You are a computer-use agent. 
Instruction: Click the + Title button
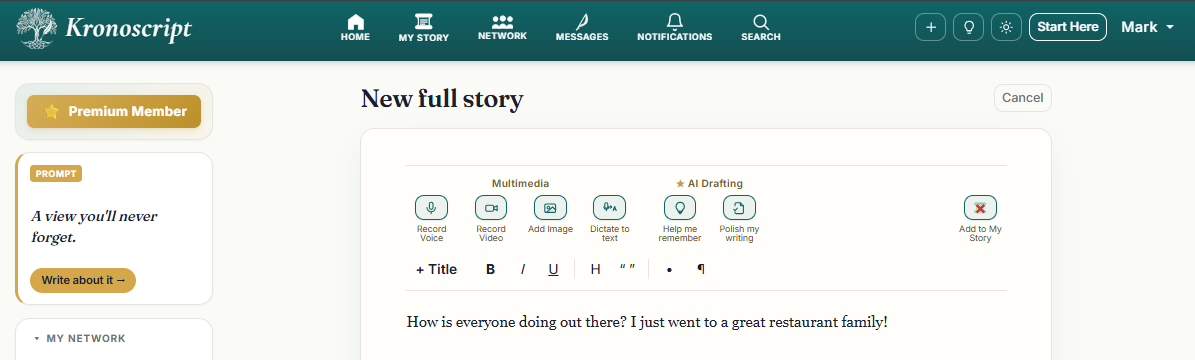click(437, 269)
